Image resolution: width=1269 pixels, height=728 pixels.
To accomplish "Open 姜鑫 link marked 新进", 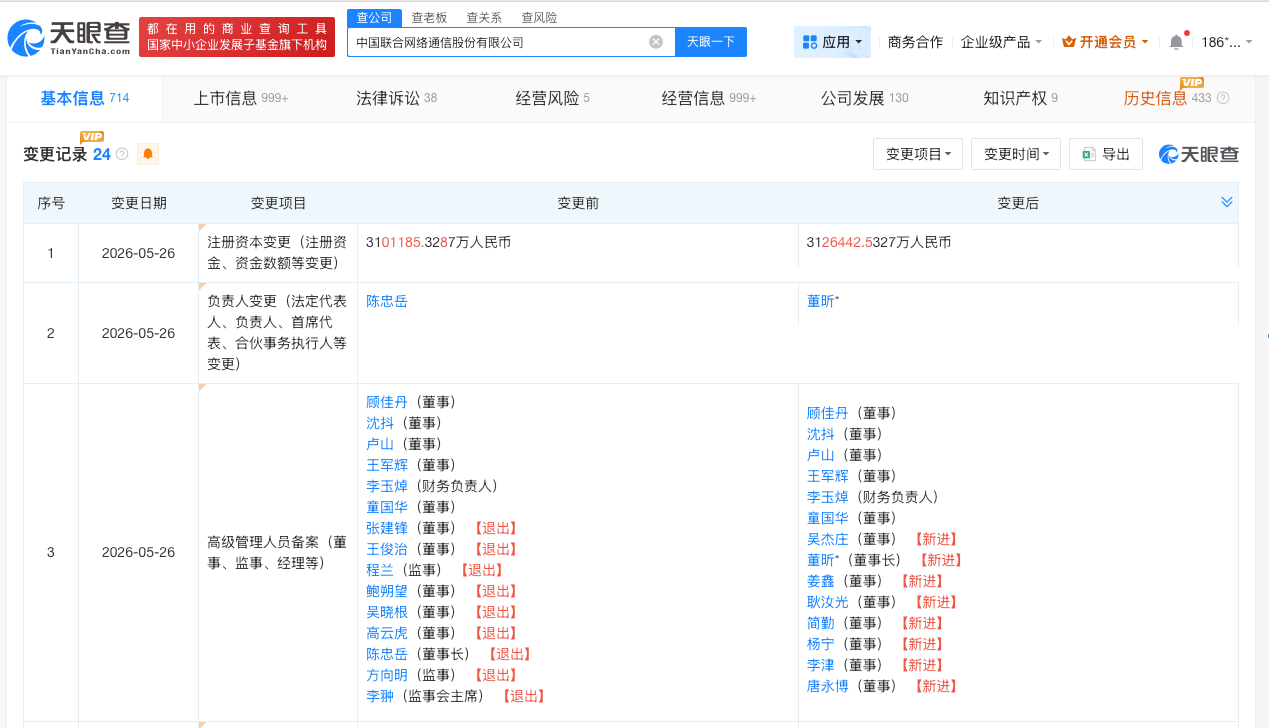I will [x=820, y=581].
